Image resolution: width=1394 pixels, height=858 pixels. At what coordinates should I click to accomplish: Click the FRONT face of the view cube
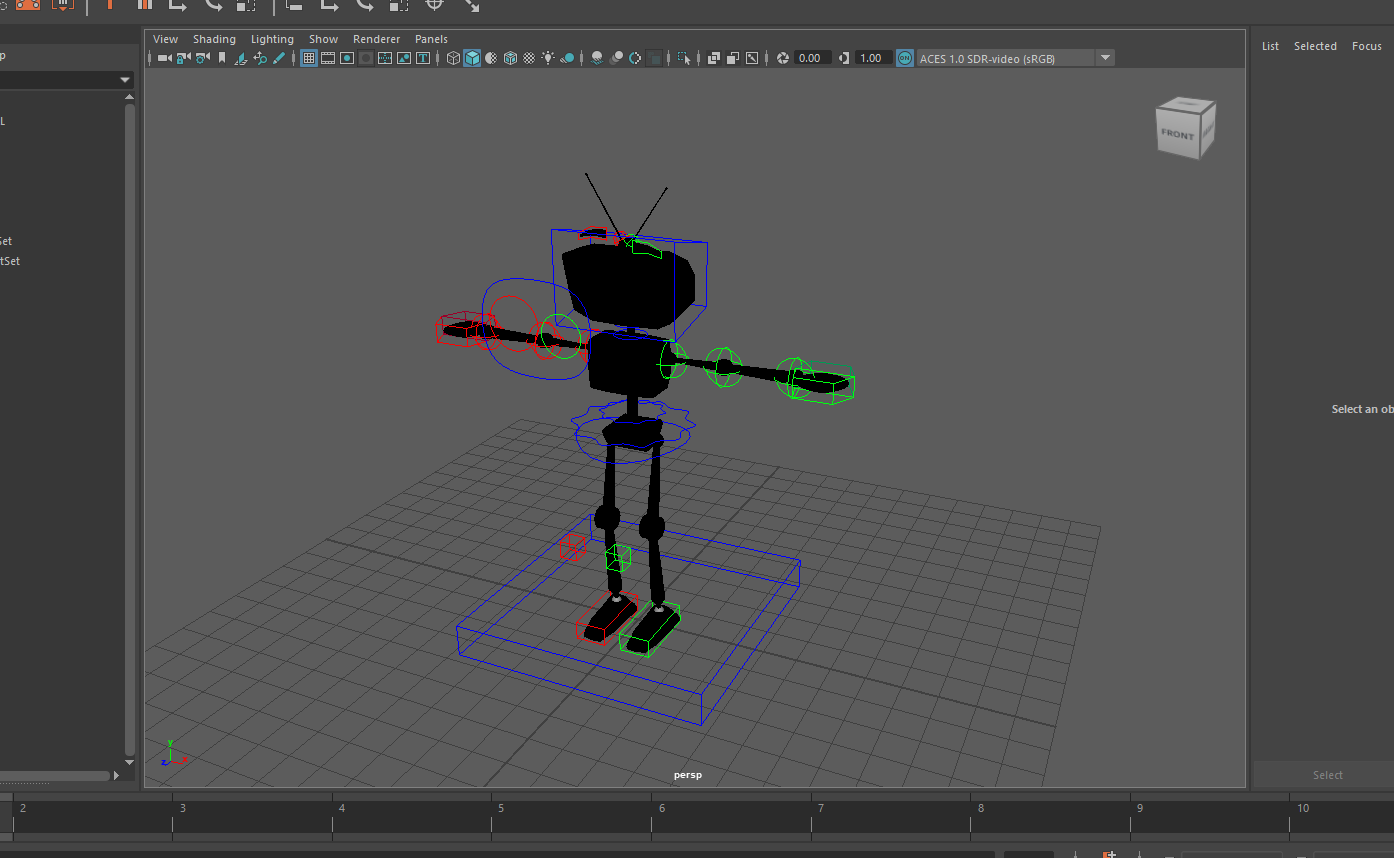click(x=1177, y=135)
